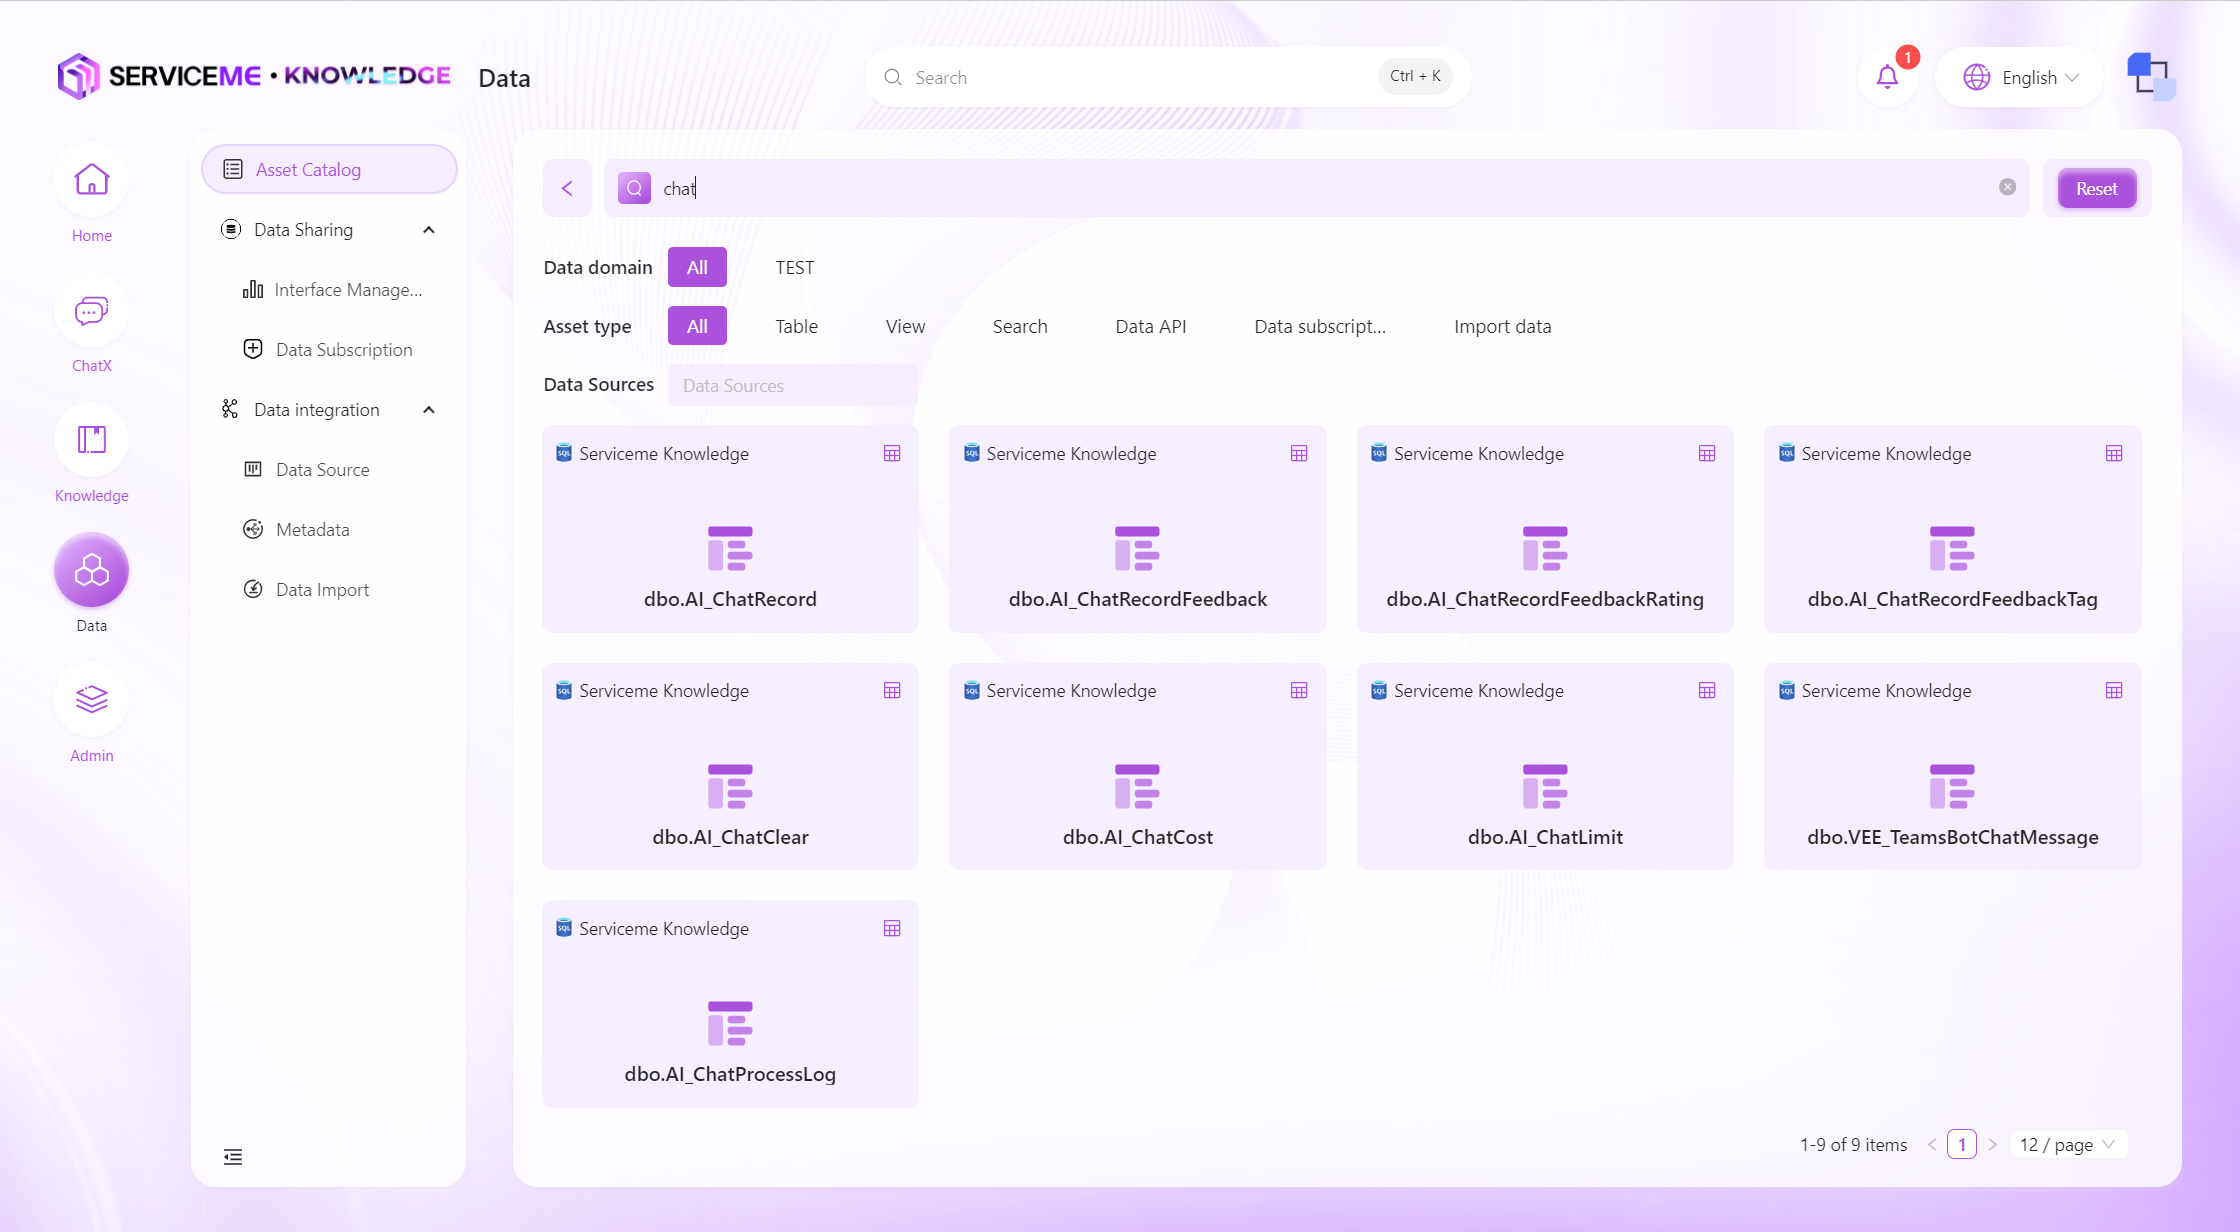This screenshot has height=1232, width=2240.
Task: Open the dbo.AI_ChatProcessLog card
Action: [730, 1004]
